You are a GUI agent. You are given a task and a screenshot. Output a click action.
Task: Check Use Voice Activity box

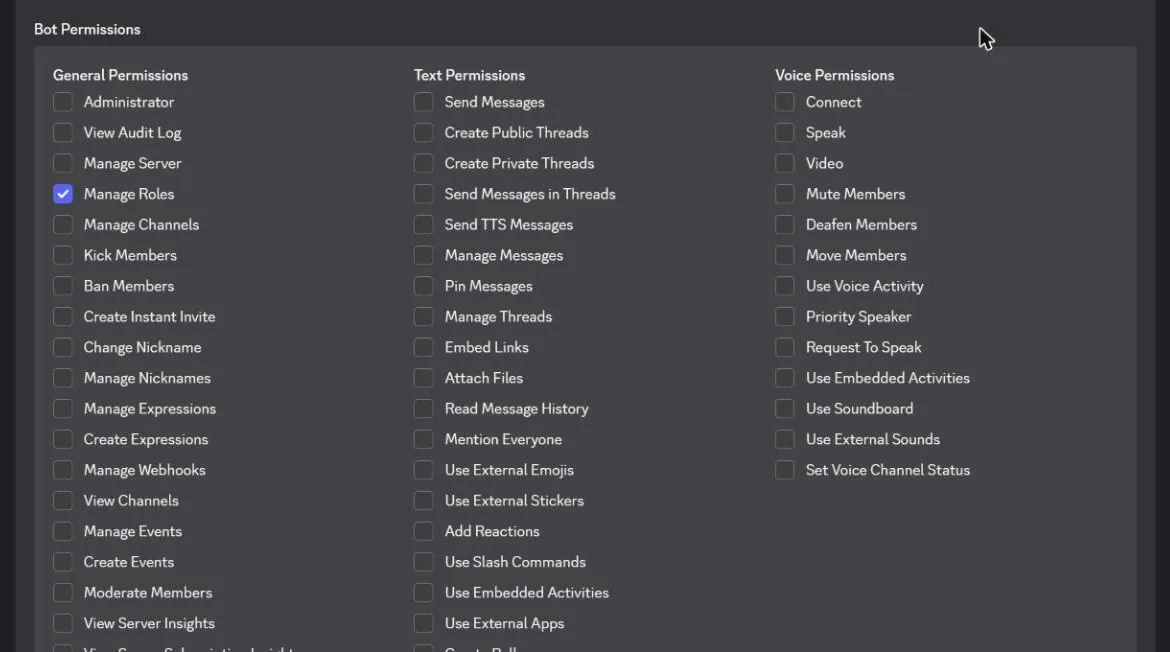pos(784,286)
